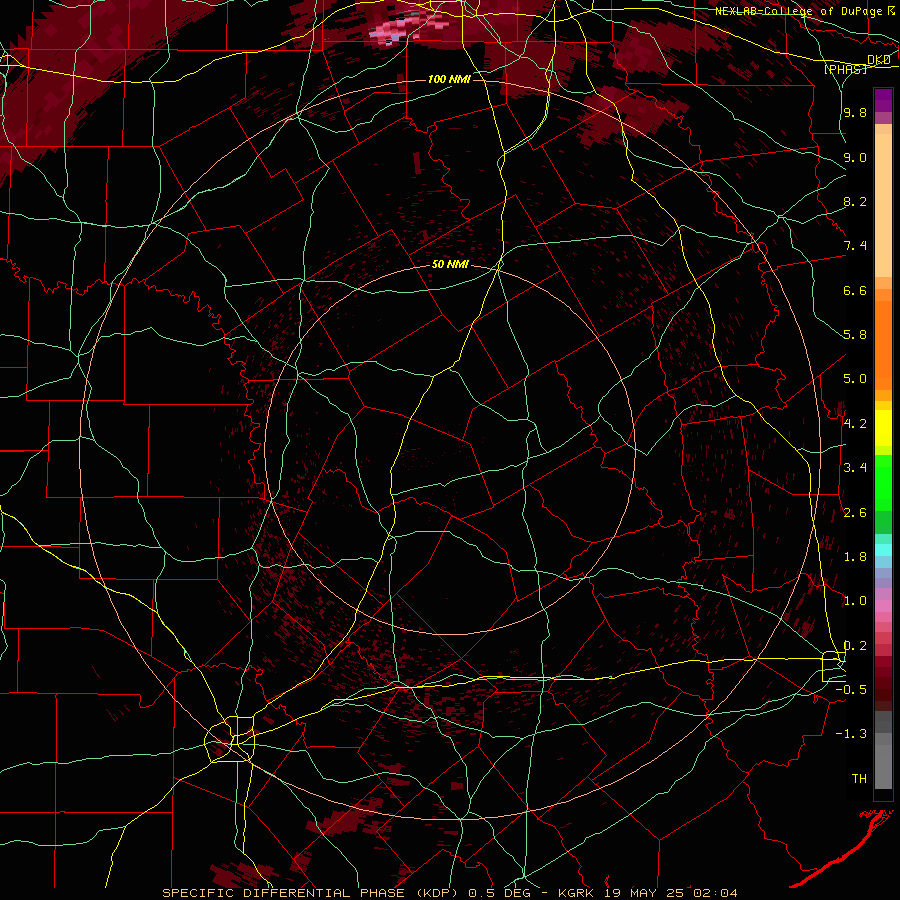Click the 9.8 value on the color scale
900x900 pixels.
pyautogui.click(x=855, y=113)
